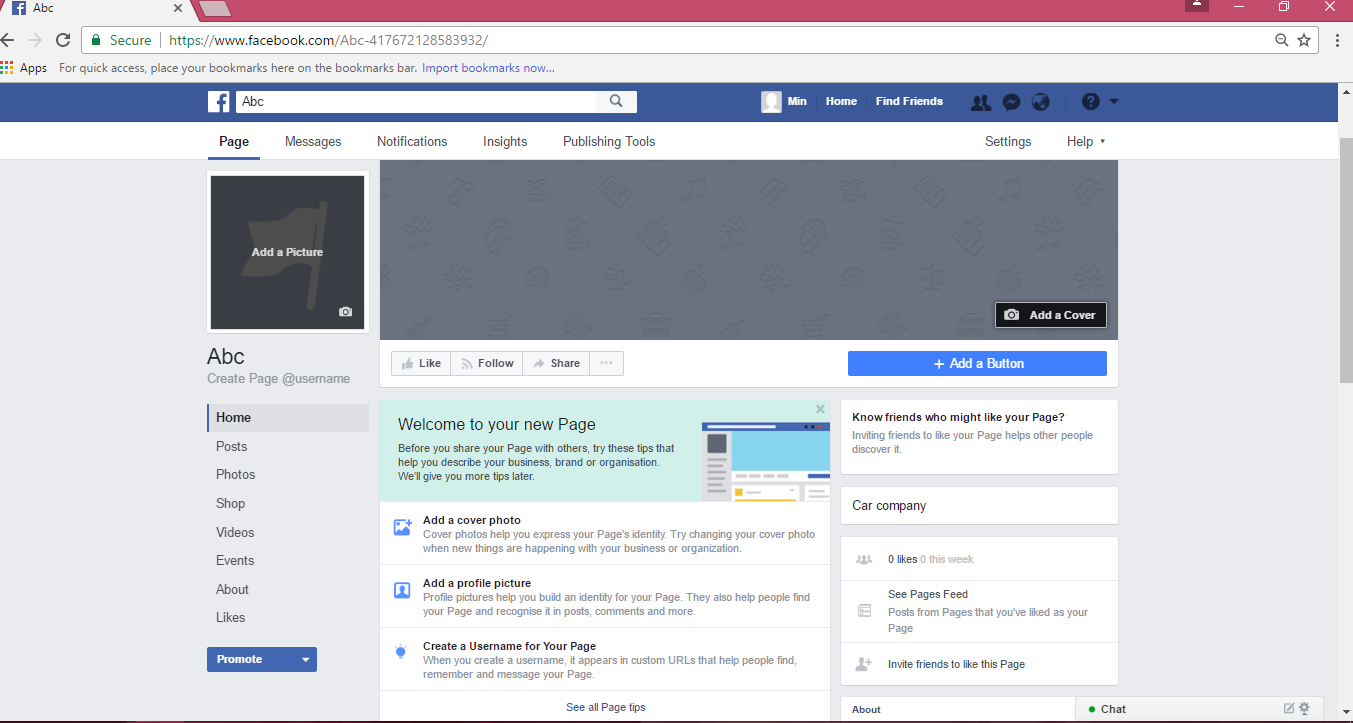Click the Car company category text
Image resolution: width=1353 pixels, height=723 pixels.
[889, 506]
